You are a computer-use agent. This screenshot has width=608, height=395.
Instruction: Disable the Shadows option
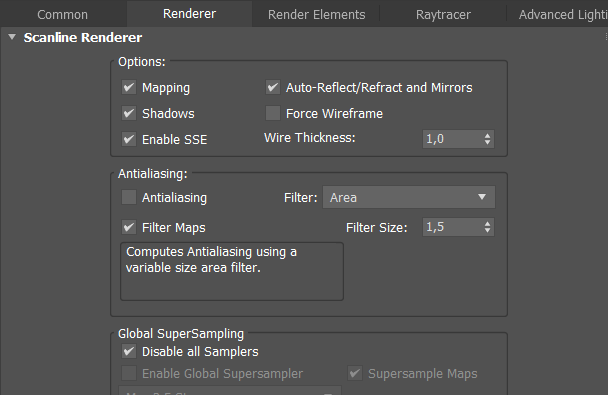(x=129, y=113)
